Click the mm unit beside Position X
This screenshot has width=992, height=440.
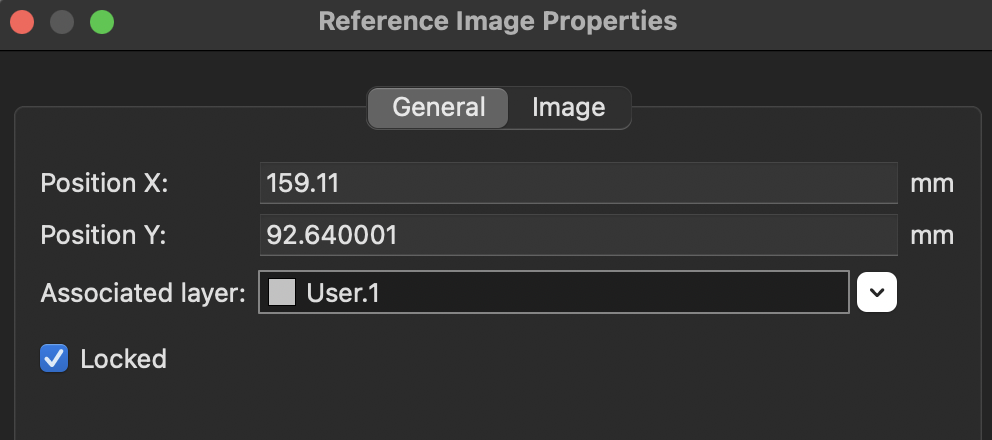(931, 184)
